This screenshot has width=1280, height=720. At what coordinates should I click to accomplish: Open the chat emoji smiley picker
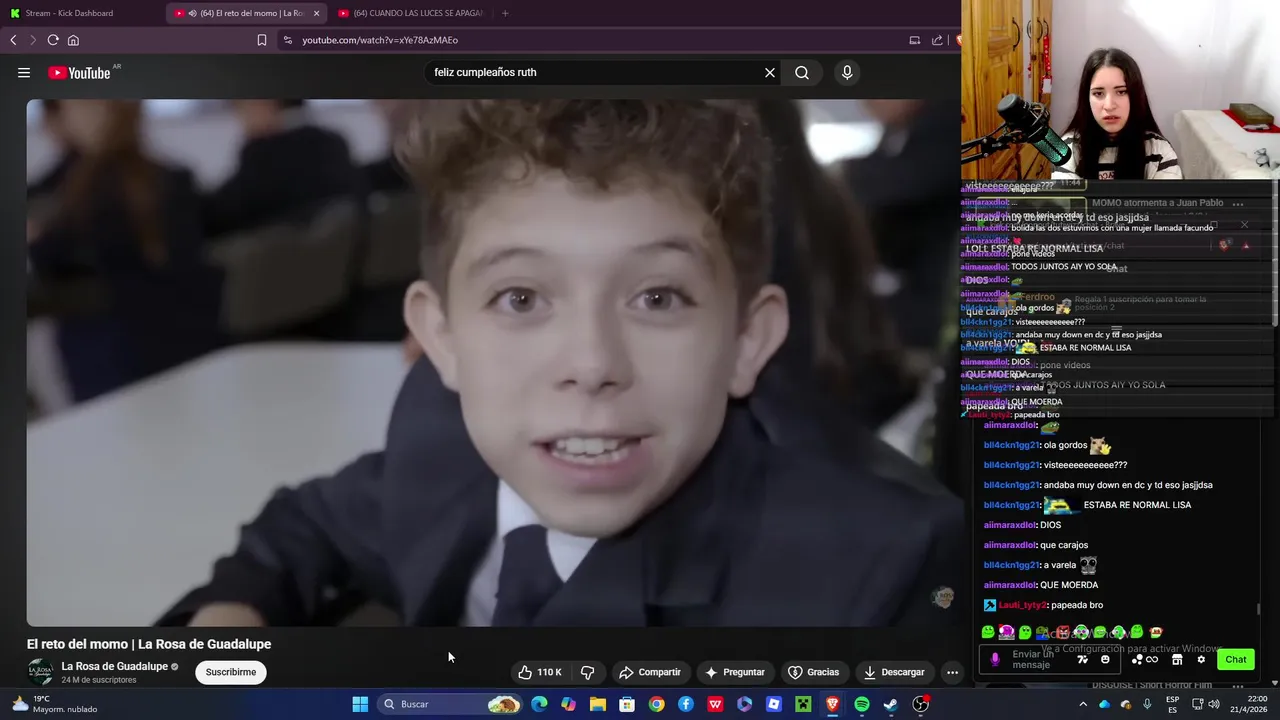coord(1105,659)
